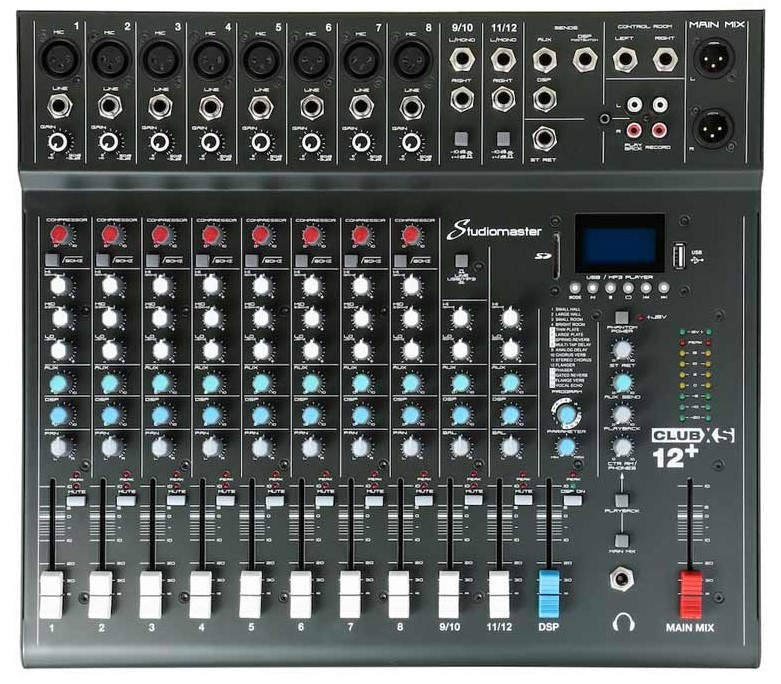The width and height of the screenshot is (781, 684).
Task: Click the USB trident symbol
Action: pos(697,260)
